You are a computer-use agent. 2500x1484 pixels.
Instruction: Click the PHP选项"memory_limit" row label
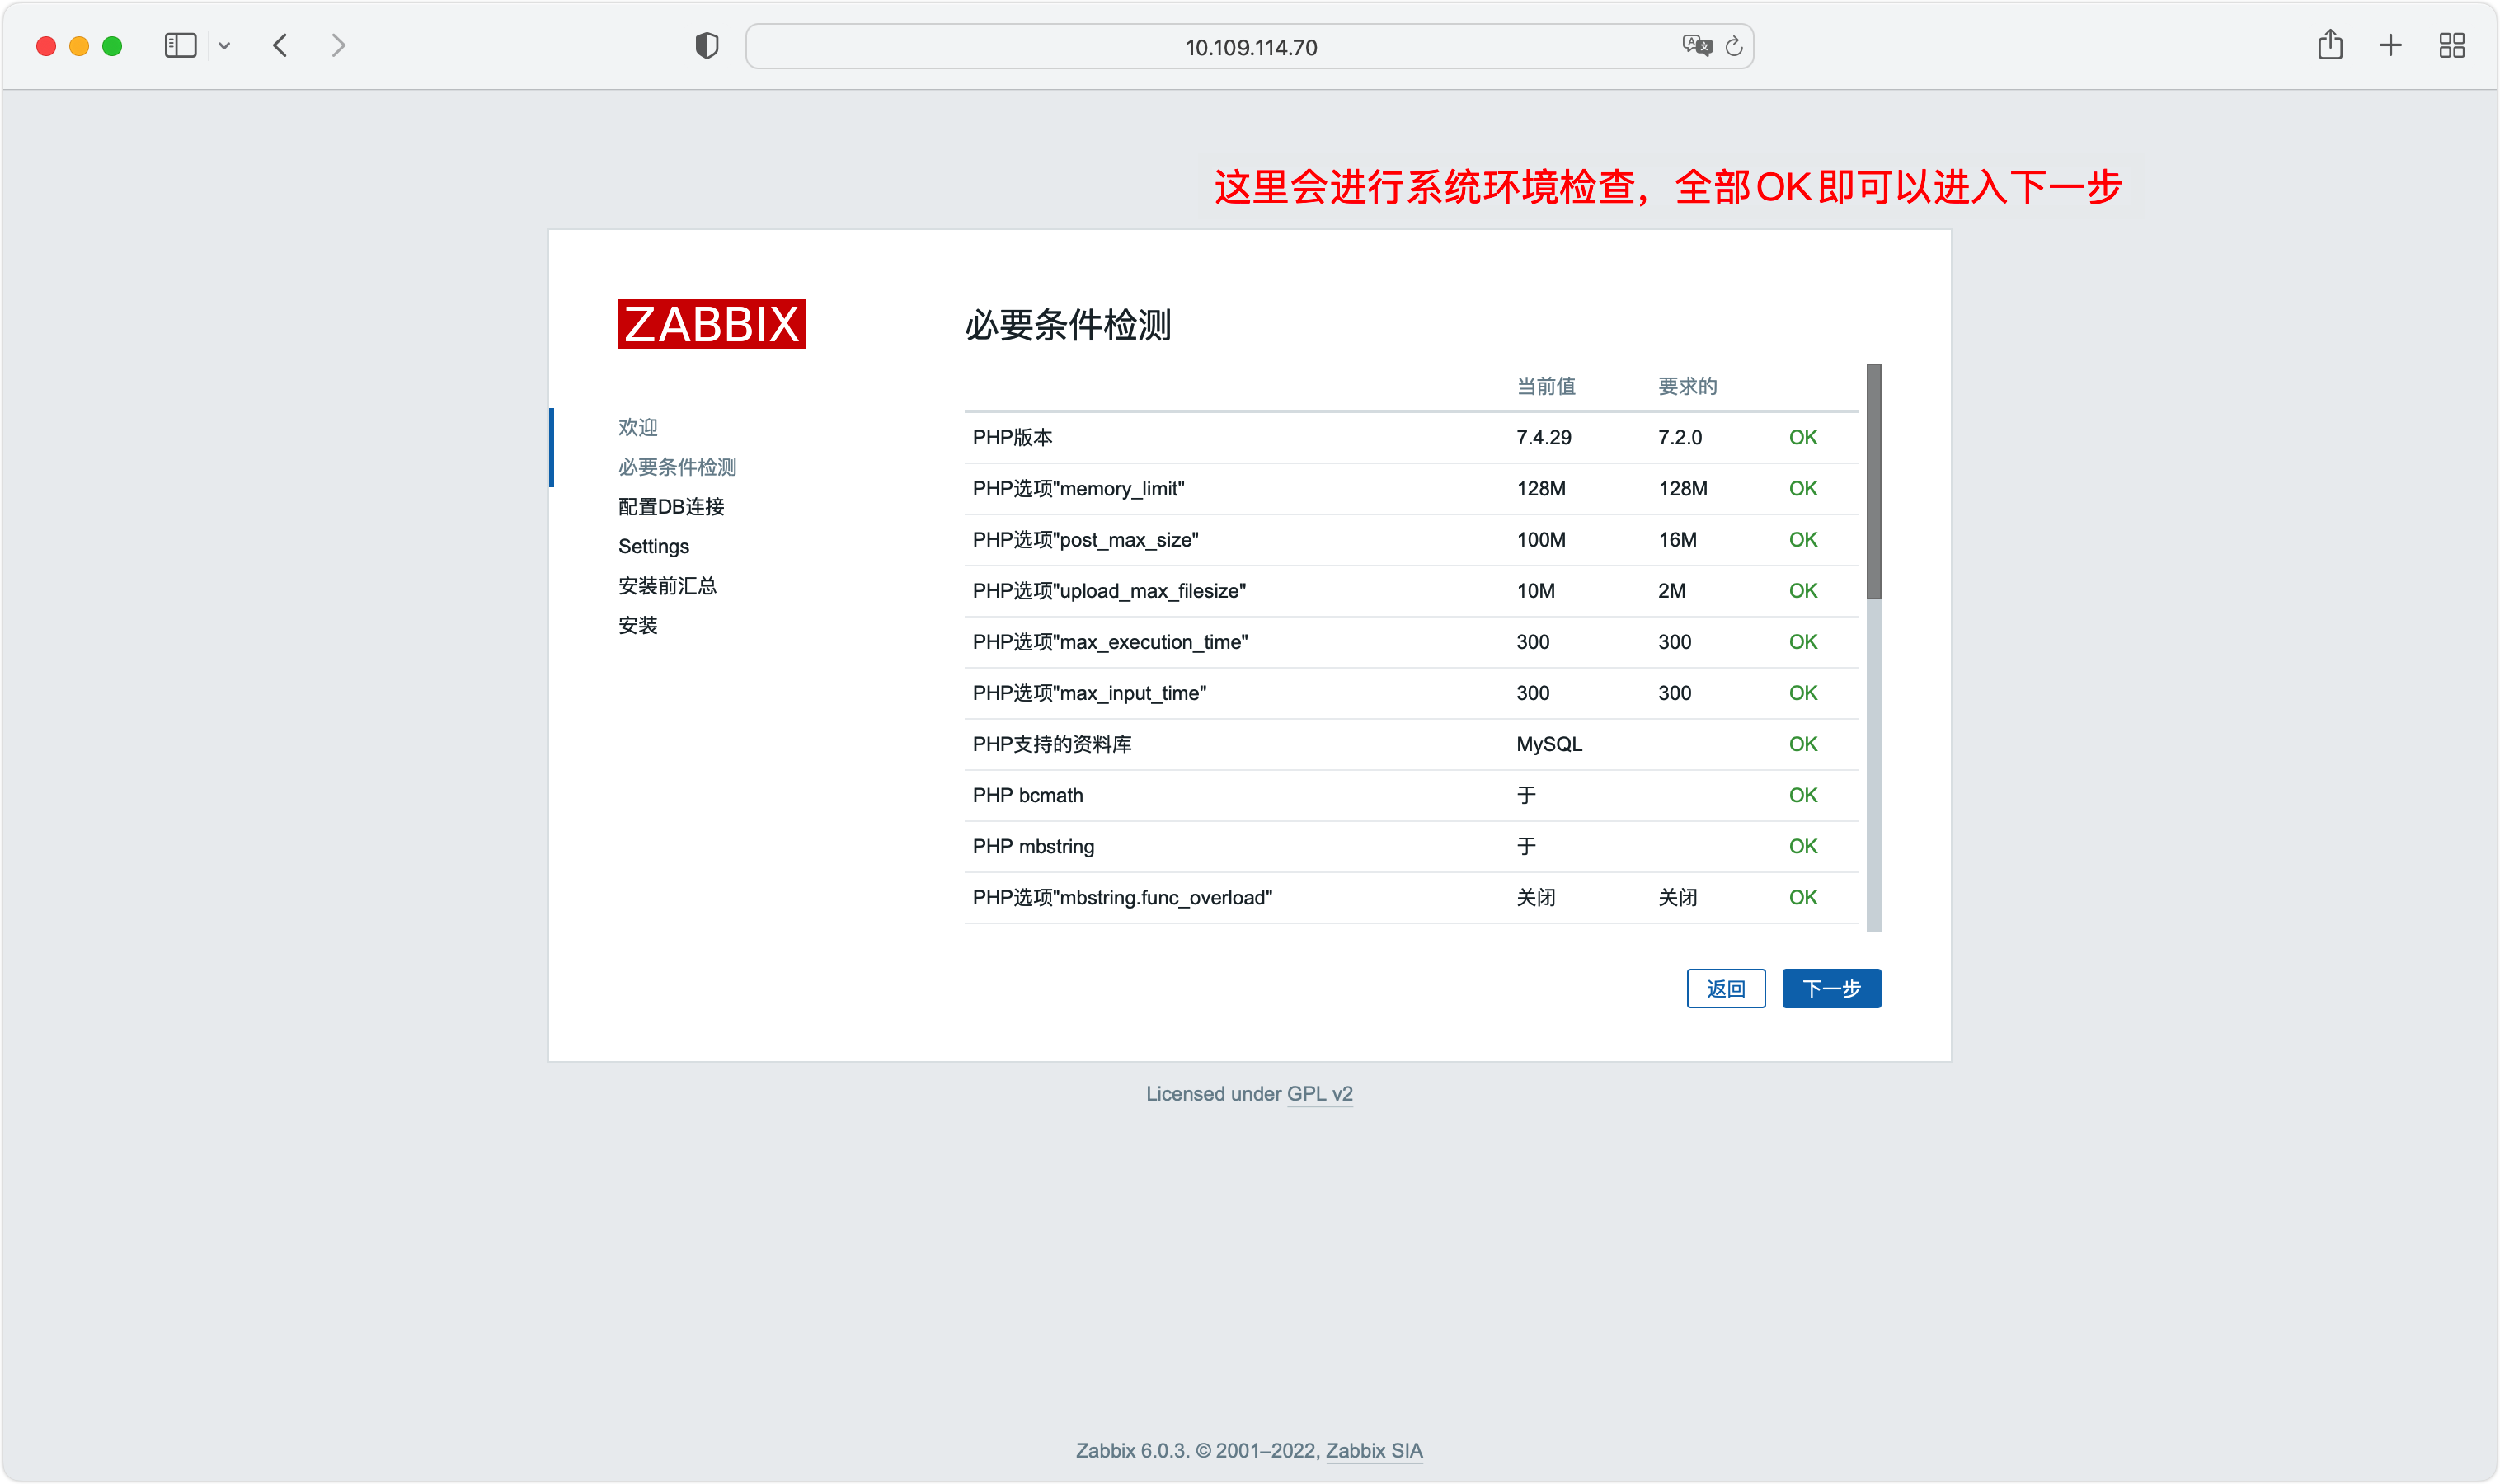click(x=1078, y=488)
